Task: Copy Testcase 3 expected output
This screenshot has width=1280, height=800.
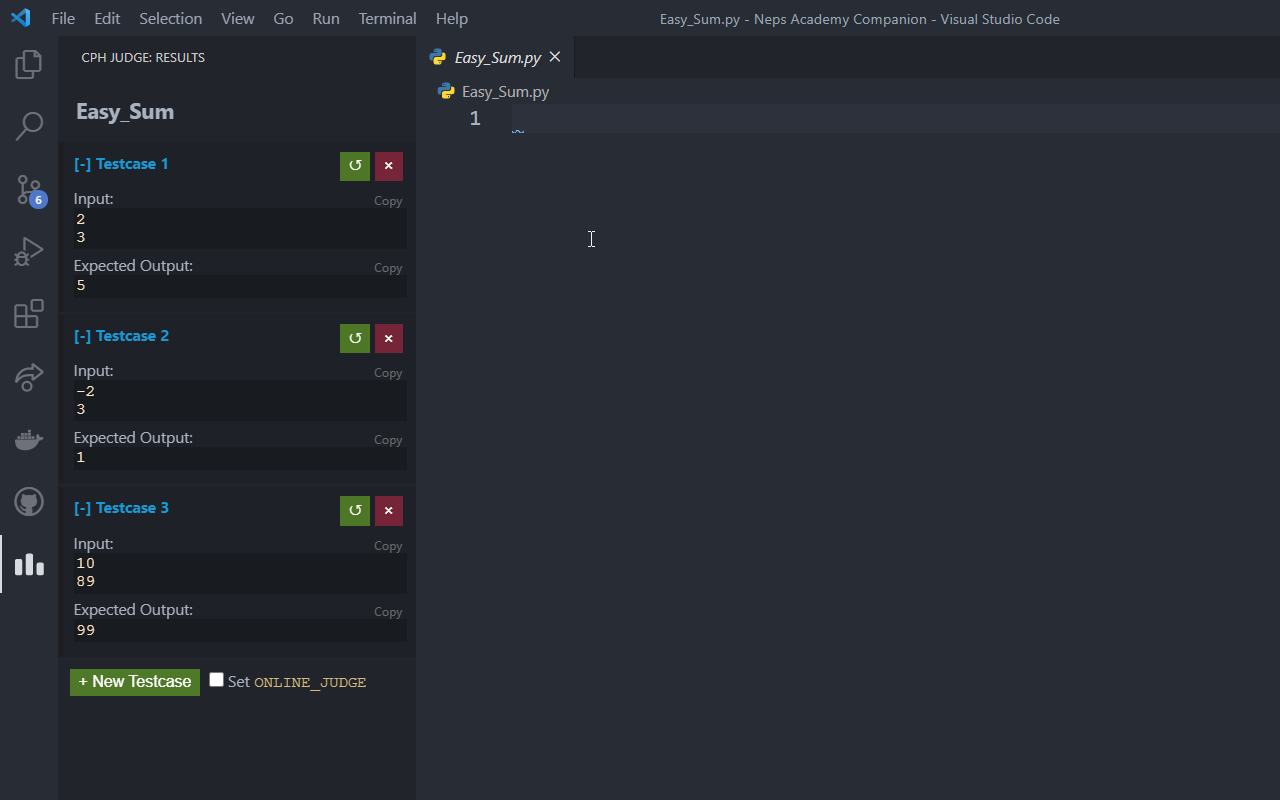Action: click(388, 612)
